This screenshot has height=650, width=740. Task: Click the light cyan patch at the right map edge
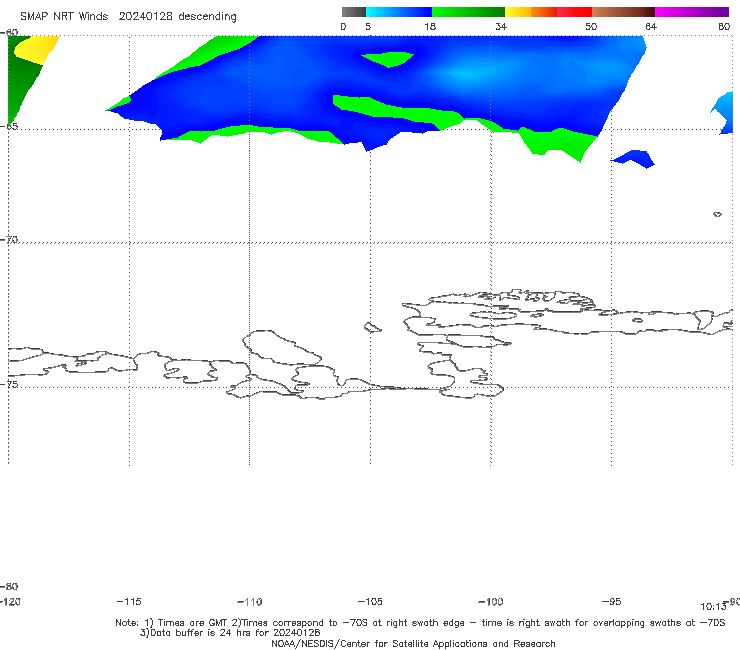tap(723, 112)
